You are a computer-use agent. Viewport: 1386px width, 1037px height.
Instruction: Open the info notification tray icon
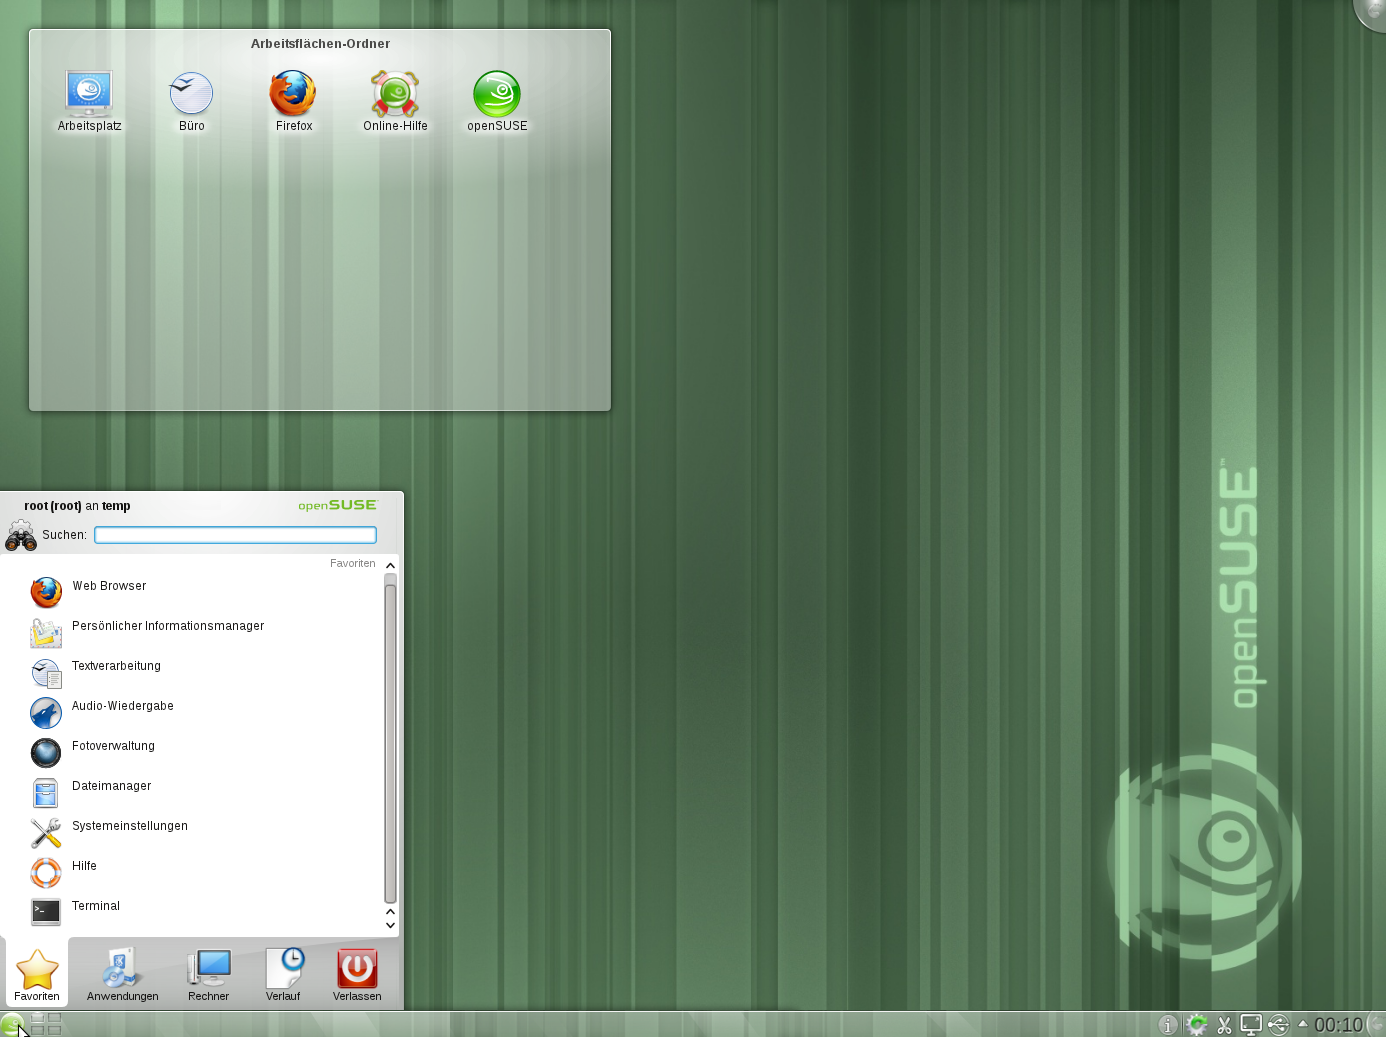1167,1025
